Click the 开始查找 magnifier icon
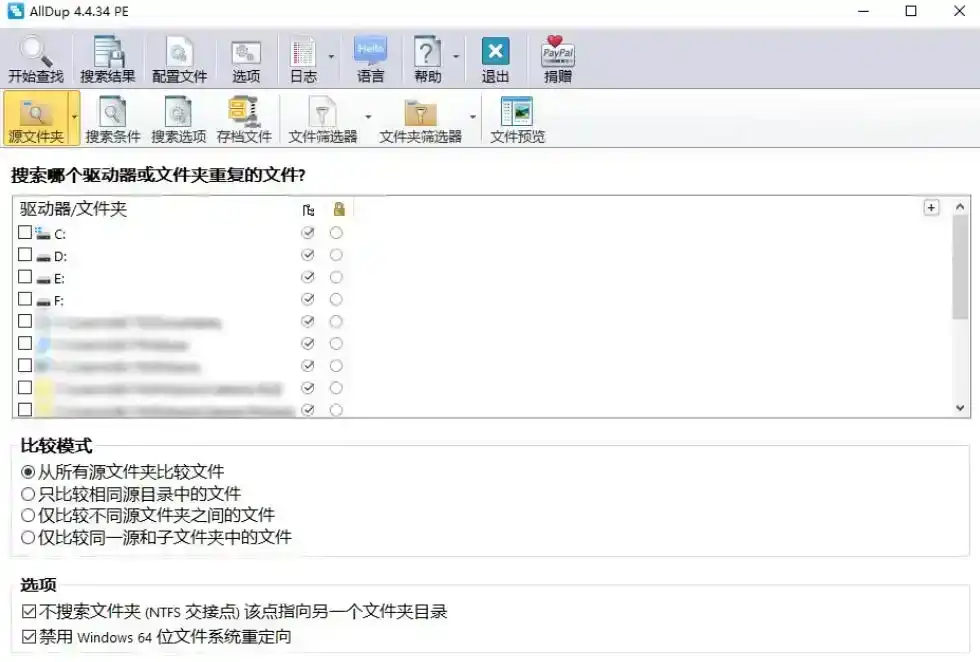 (x=35, y=52)
